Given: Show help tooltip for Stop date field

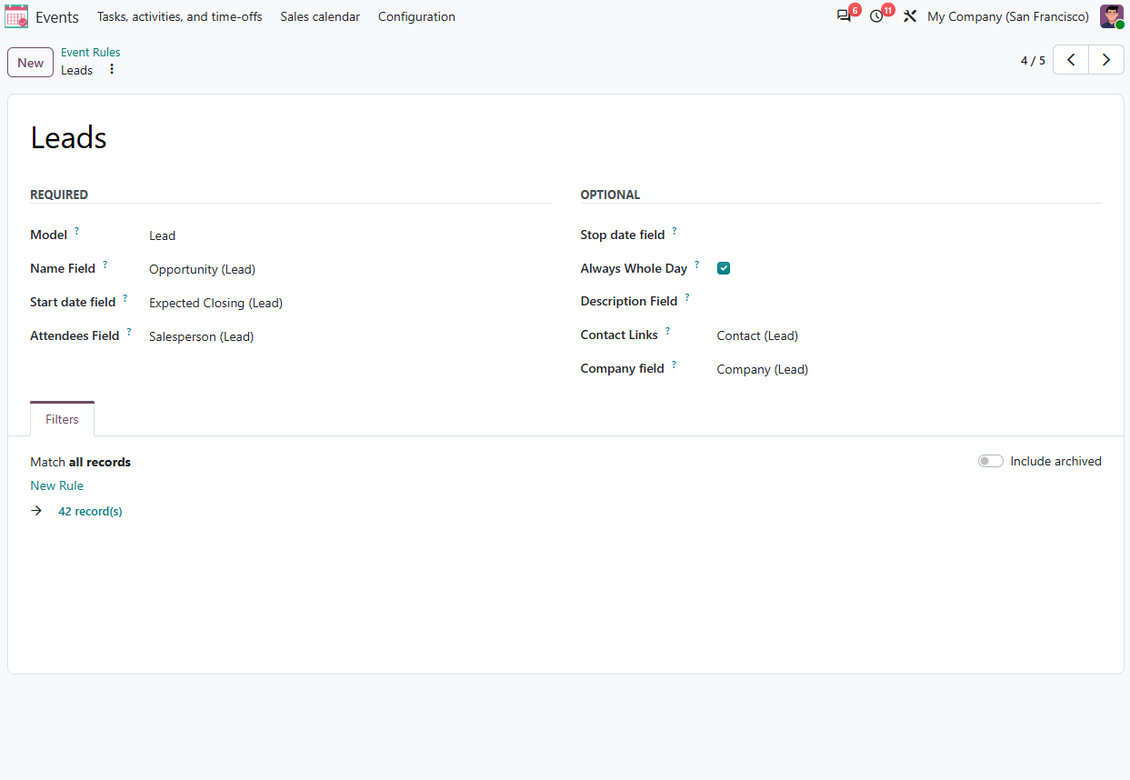Looking at the screenshot, I should (675, 231).
